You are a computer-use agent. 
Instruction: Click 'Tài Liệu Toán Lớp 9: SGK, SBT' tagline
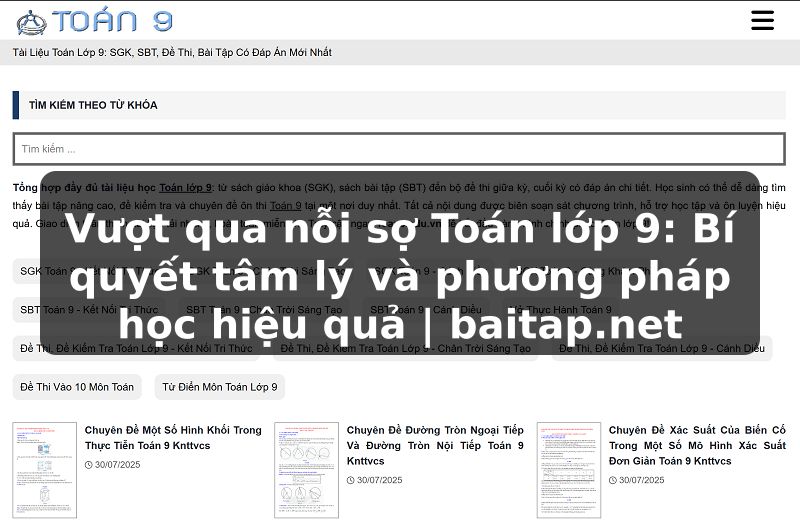click(x=172, y=53)
